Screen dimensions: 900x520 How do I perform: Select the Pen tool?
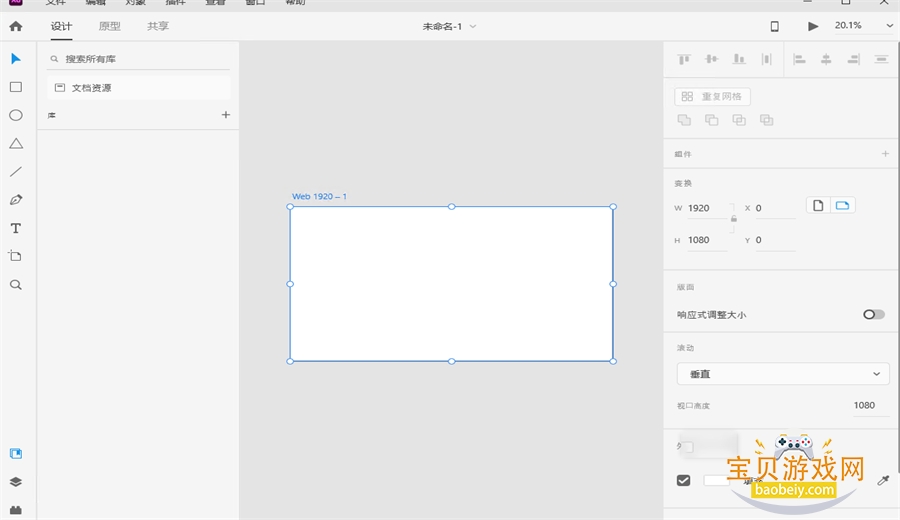tap(16, 200)
